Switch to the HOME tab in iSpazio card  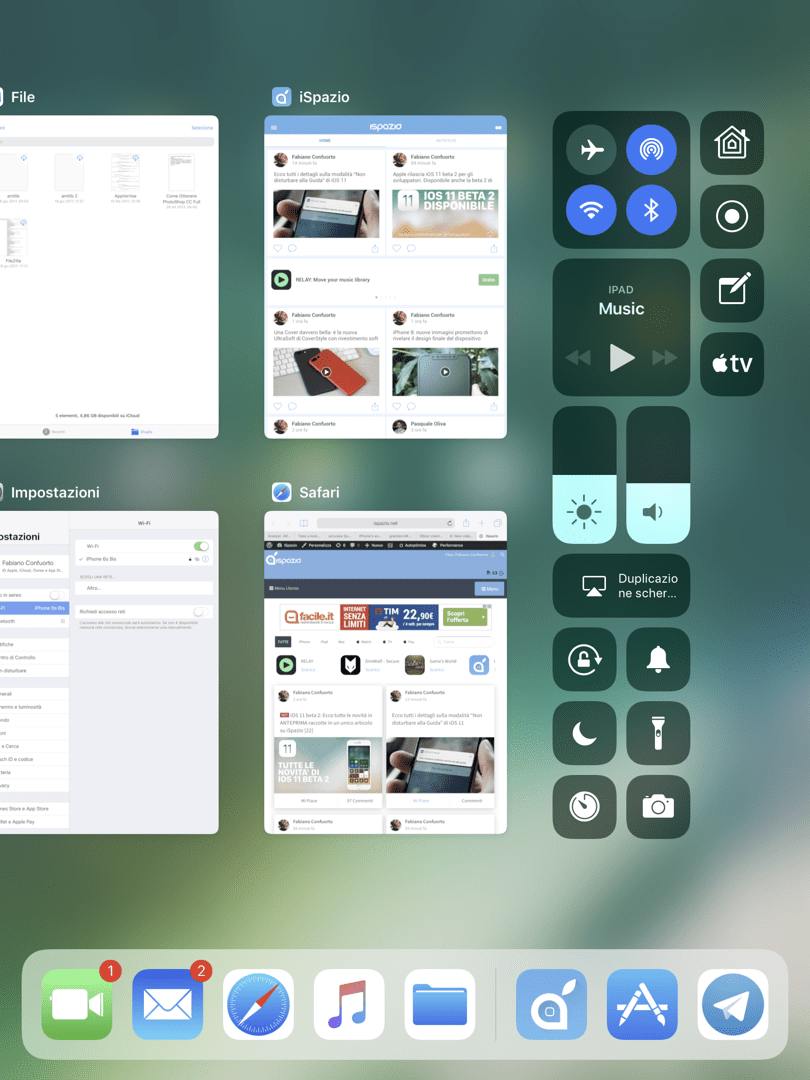(x=325, y=141)
